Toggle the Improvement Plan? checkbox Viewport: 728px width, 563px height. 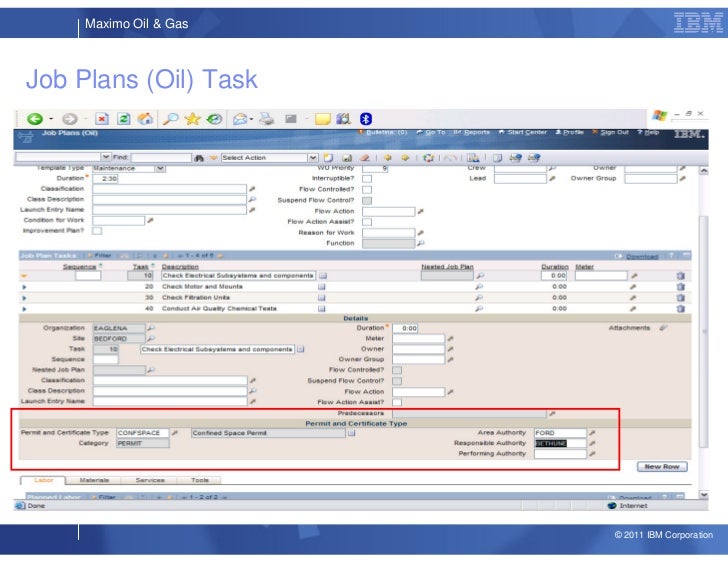[x=97, y=231]
